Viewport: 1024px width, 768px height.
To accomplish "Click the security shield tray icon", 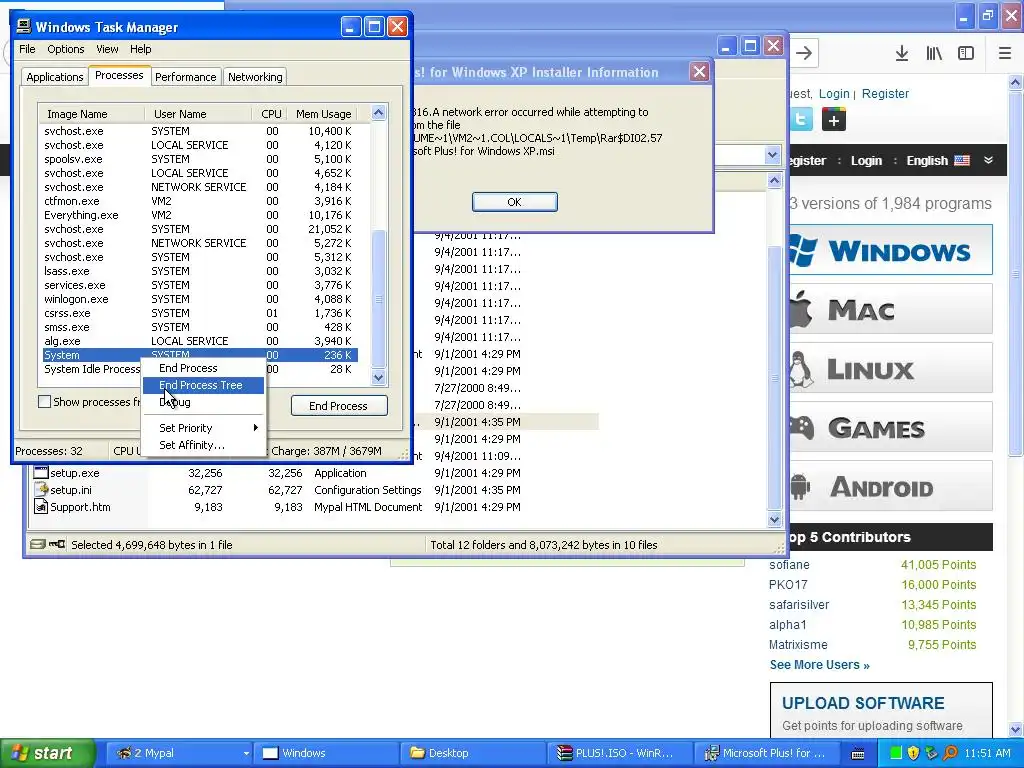I will pyautogui.click(x=914, y=753).
